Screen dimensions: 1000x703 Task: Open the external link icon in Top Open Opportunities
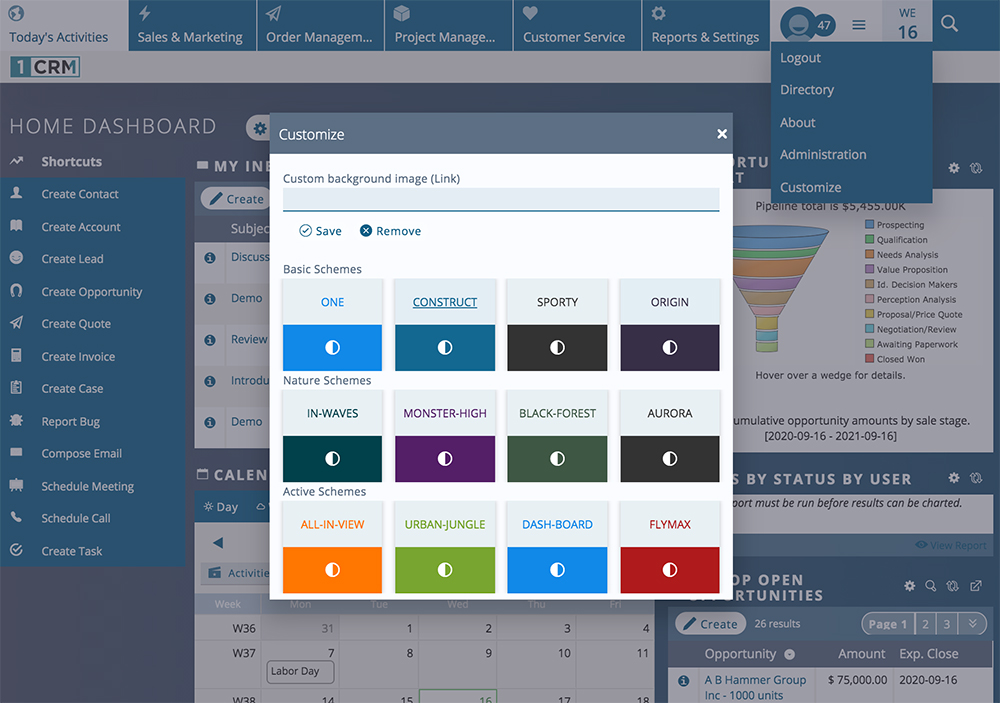pyautogui.click(x=976, y=586)
